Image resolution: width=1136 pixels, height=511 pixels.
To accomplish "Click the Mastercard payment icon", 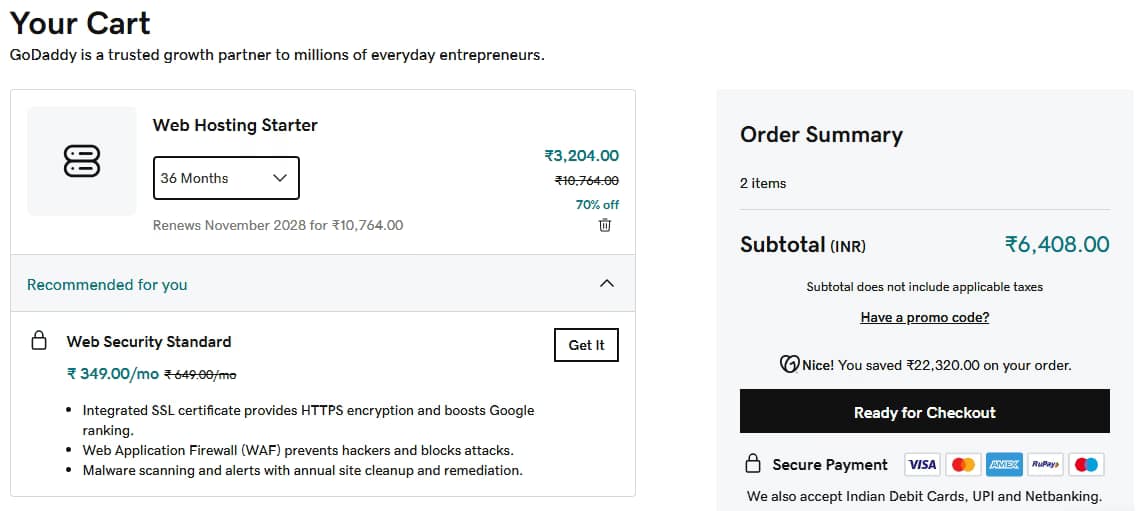I will (x=963, y=465).
